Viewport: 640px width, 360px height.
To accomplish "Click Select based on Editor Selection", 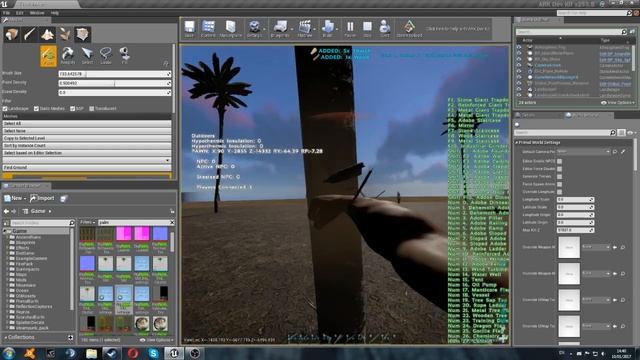I will click(87, 153).
